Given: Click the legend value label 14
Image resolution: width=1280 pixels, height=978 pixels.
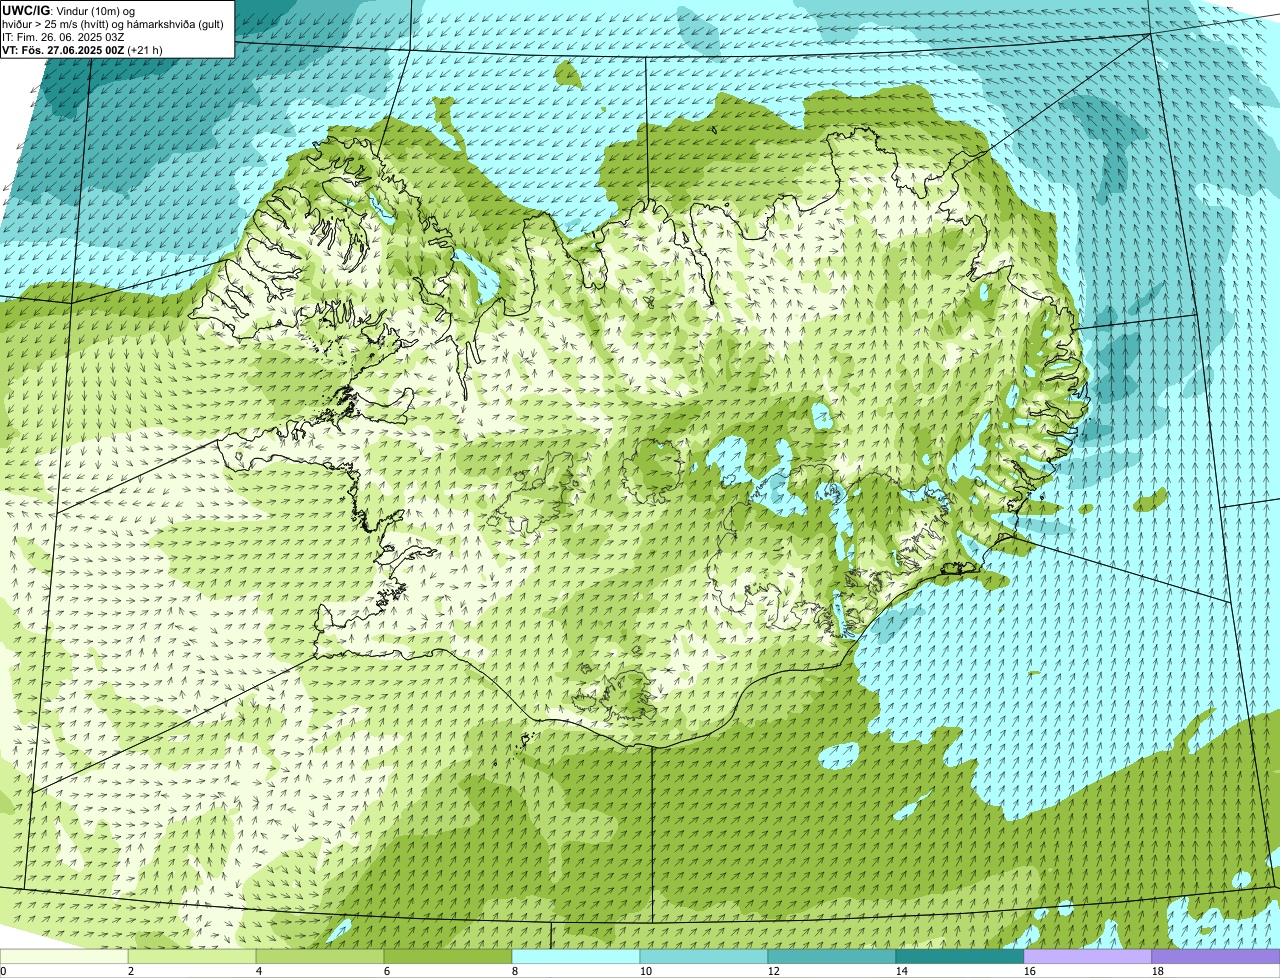Looking at the screenshot, I should 902,971.
